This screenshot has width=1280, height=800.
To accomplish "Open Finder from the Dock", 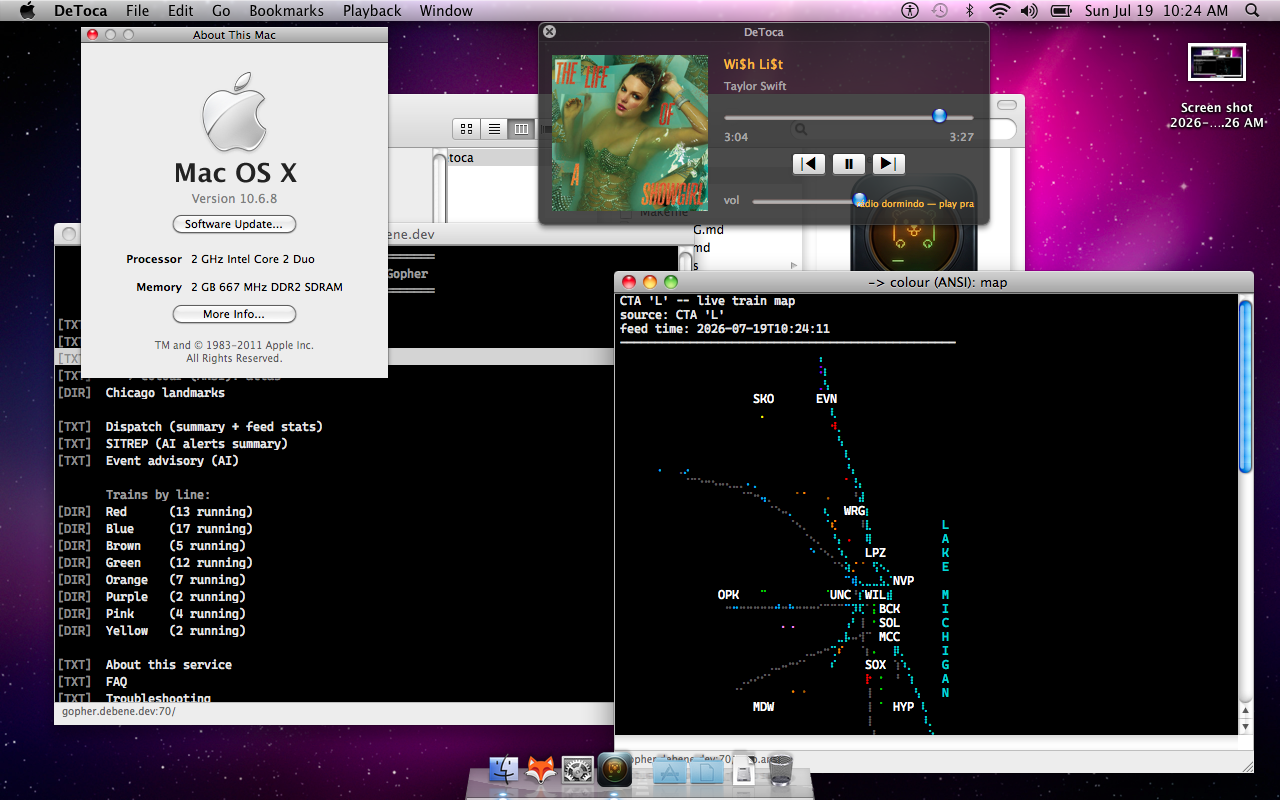I will [x=504, y=770].
